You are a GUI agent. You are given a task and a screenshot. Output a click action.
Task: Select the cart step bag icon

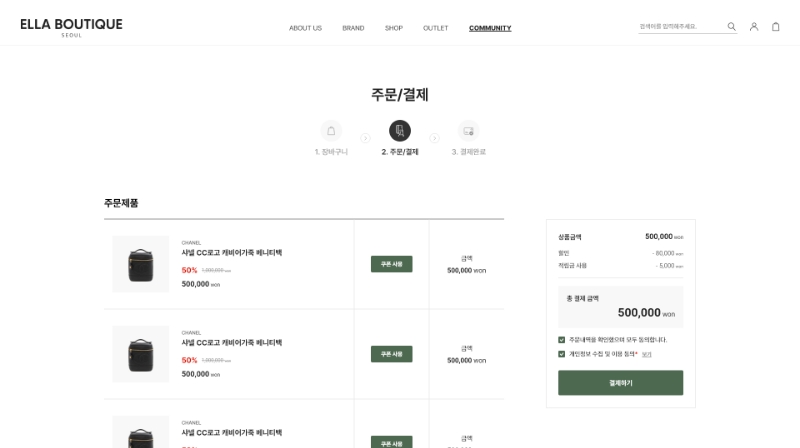pyautogui.click(x=331, y=131)
